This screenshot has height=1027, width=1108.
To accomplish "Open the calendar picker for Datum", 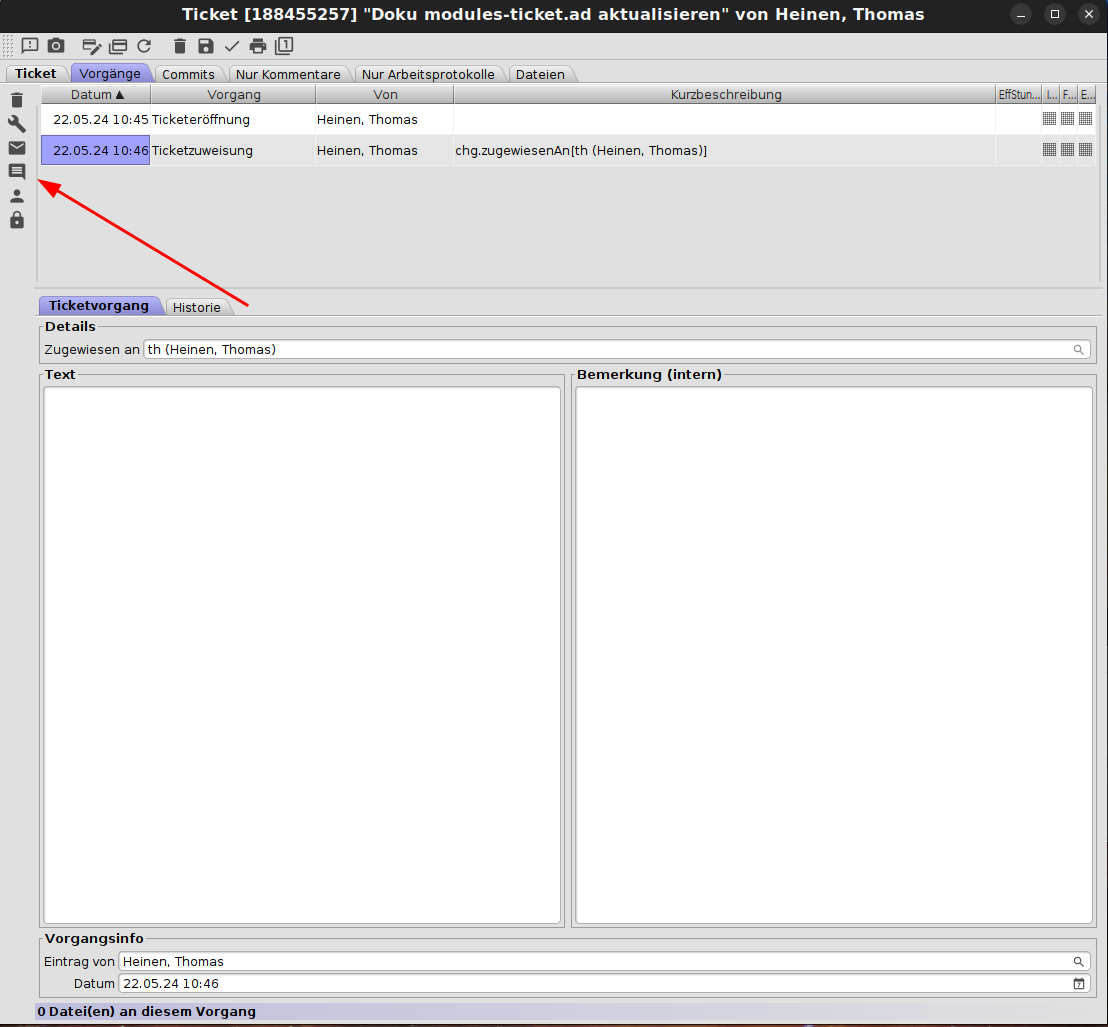I will (1078, 984).
